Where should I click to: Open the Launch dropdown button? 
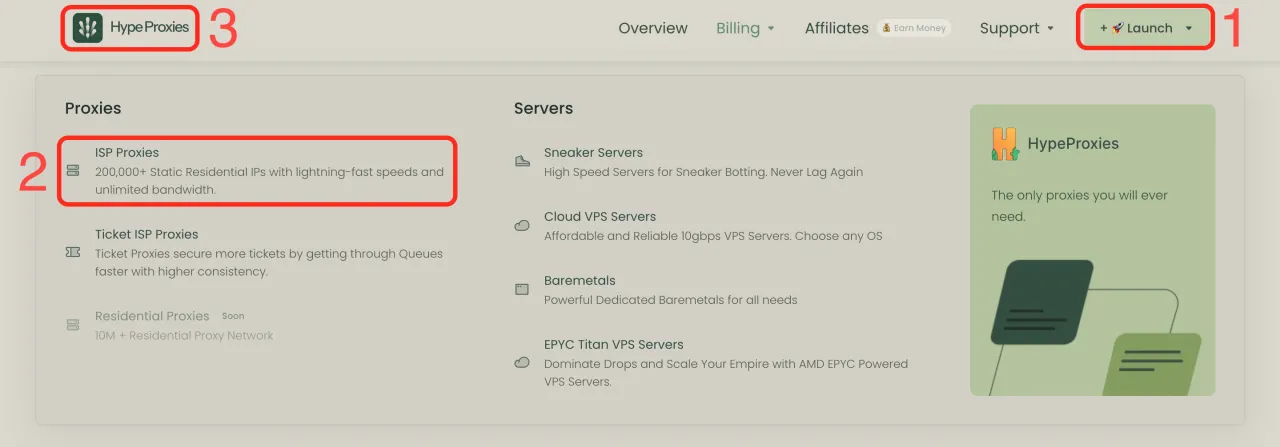point(1145,28)
